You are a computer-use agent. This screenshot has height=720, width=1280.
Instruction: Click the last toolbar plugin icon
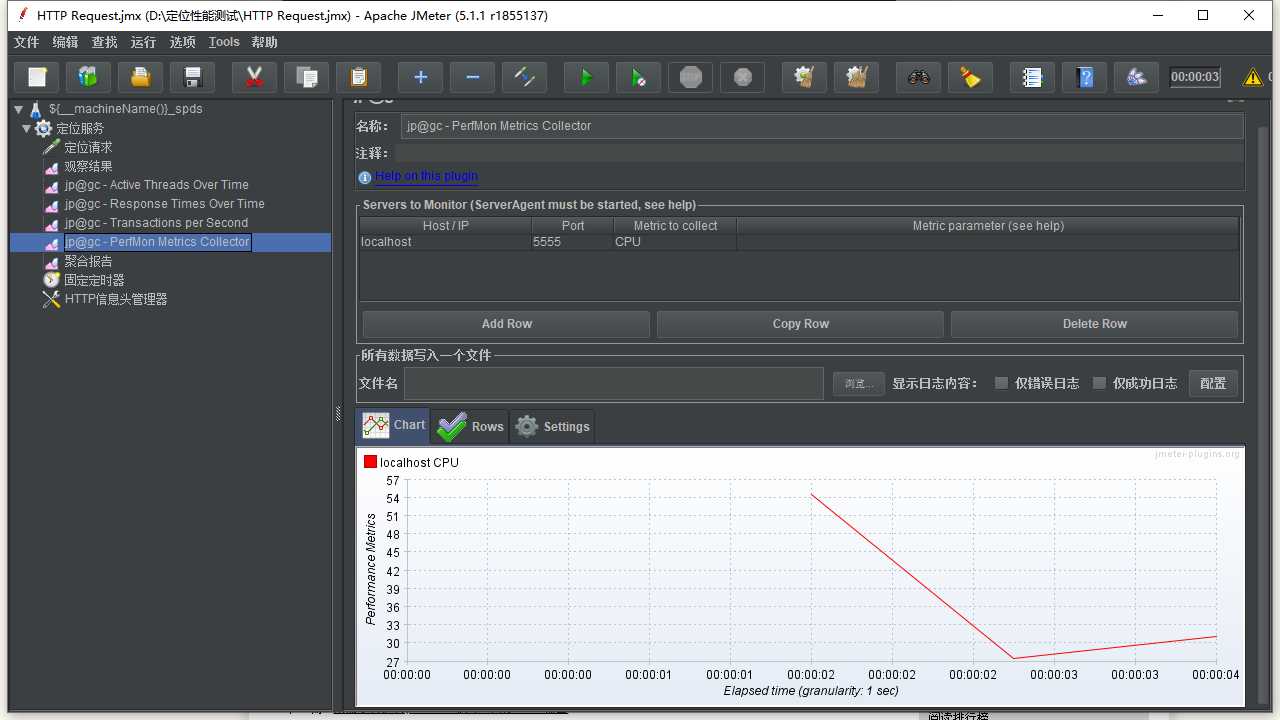pos(1136,77)
